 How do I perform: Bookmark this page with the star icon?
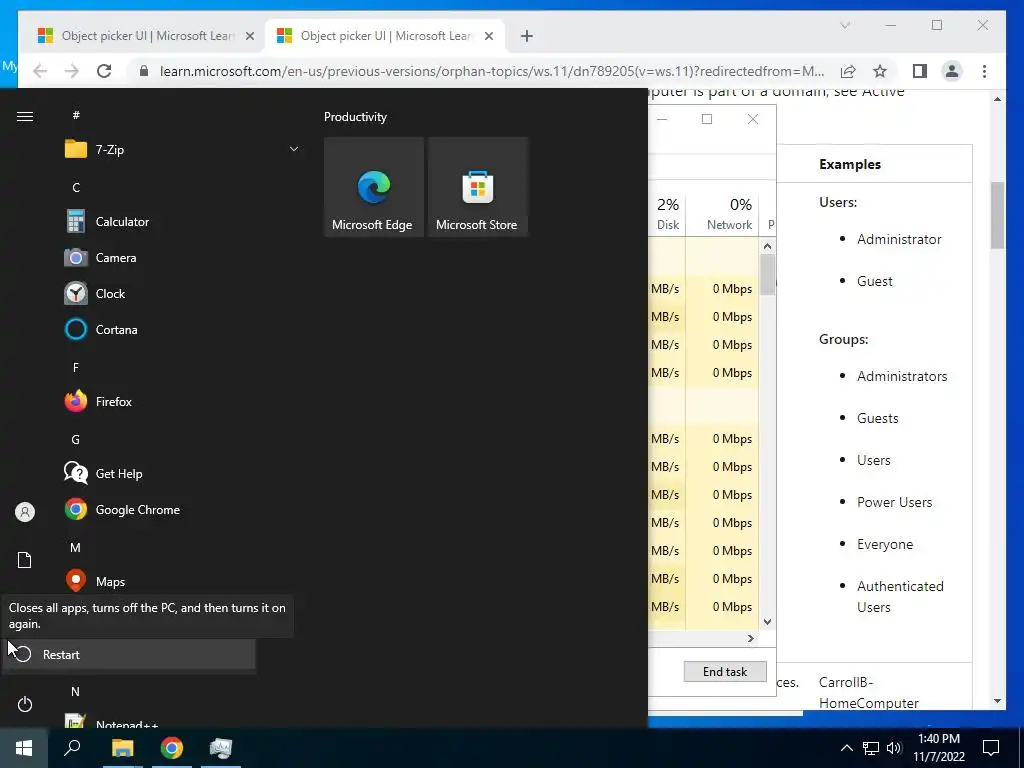tap(880, 71)
